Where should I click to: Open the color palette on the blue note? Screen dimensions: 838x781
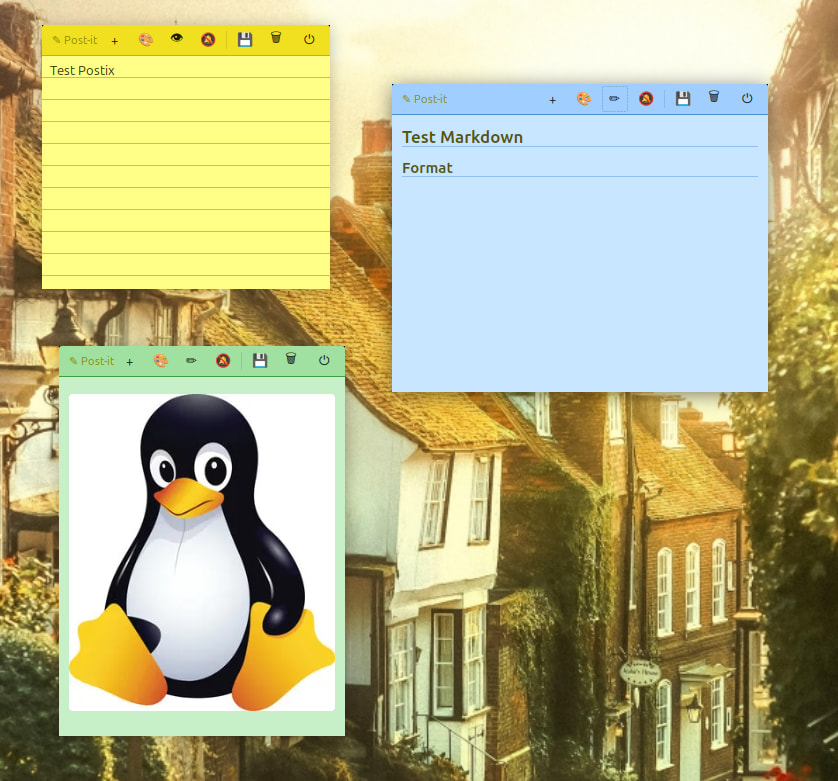[x=584, y=99]
